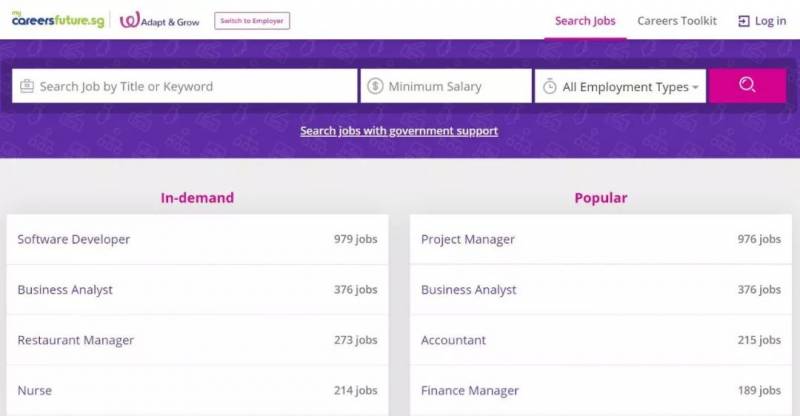Image resolution: width=800 pixels, height=416 pixels.
Task: Select Project Manager popular job
Action: [468, 239]
